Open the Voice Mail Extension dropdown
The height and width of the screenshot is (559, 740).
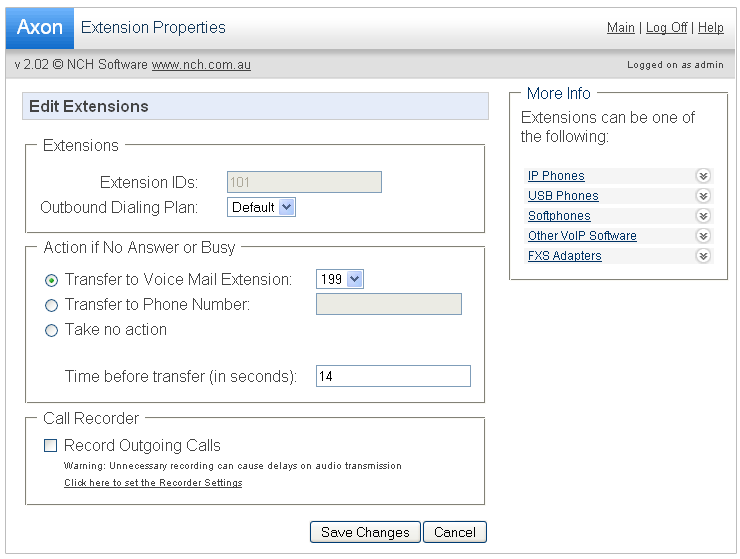(x=340, y=279)
